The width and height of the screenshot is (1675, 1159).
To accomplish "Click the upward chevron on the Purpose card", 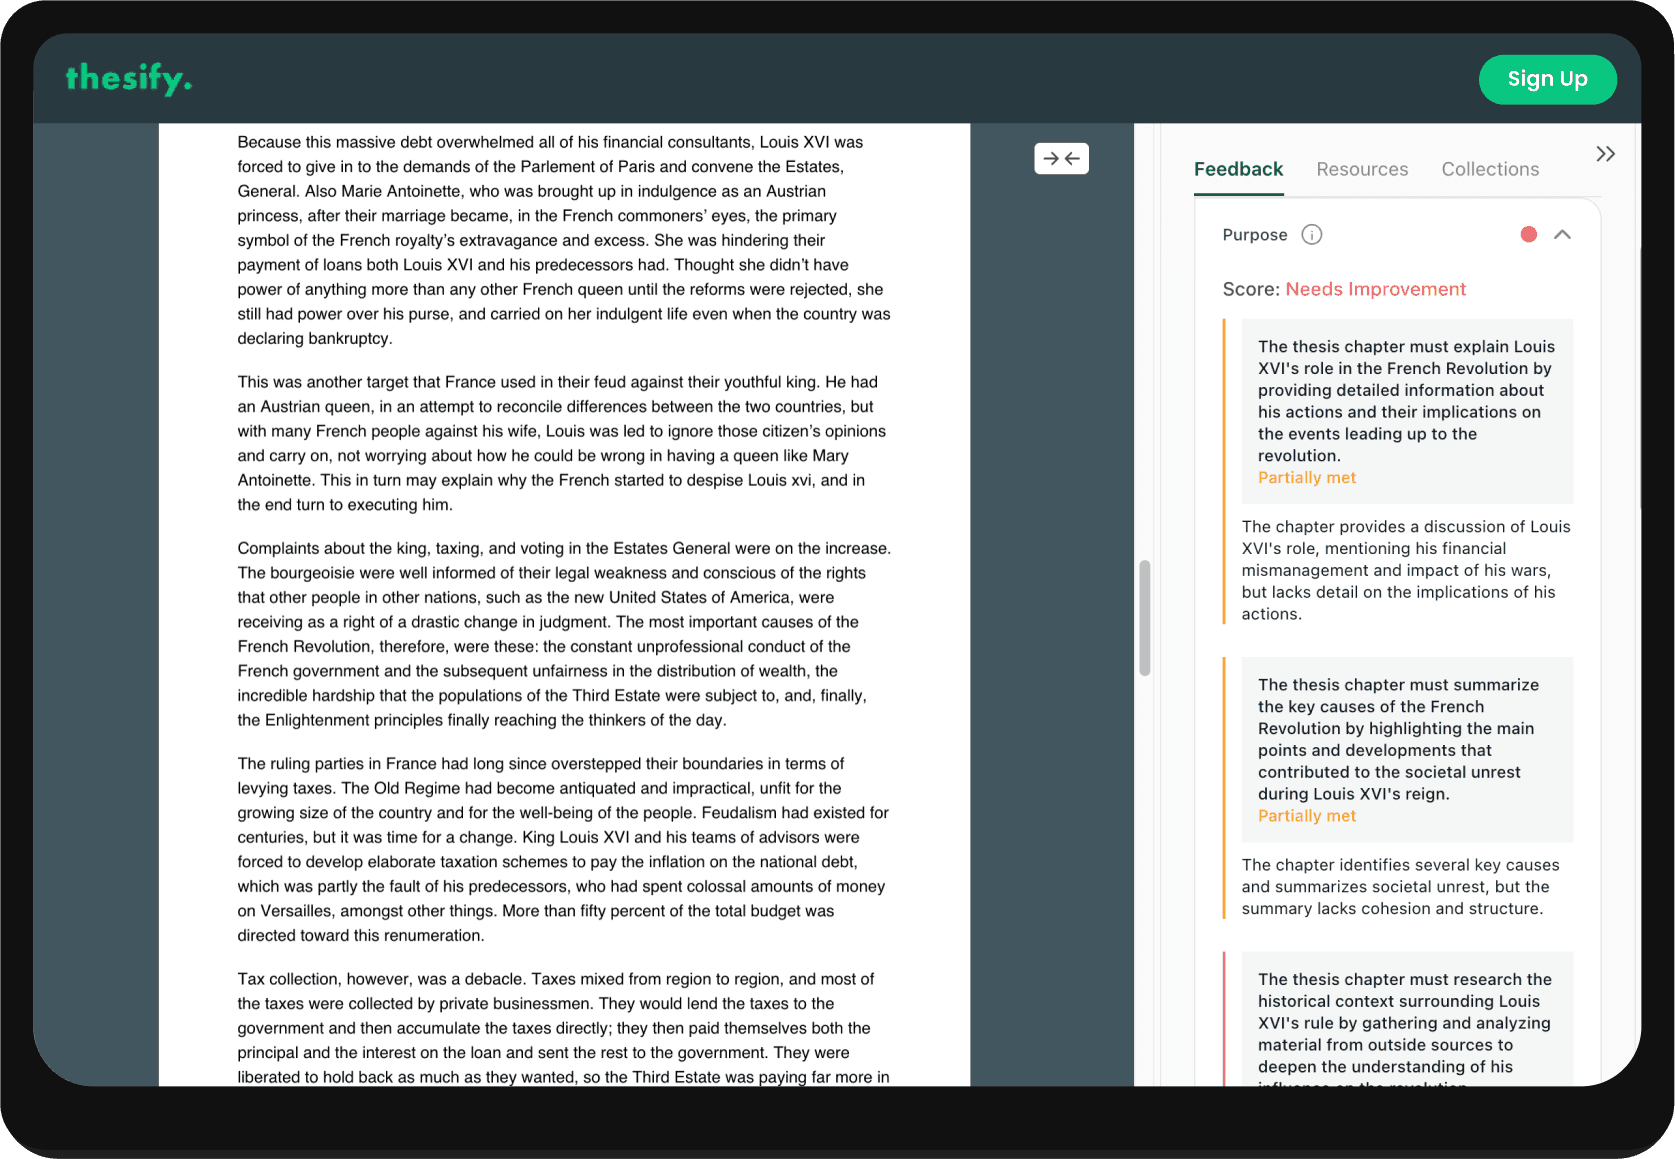I will pos(1563,234).
